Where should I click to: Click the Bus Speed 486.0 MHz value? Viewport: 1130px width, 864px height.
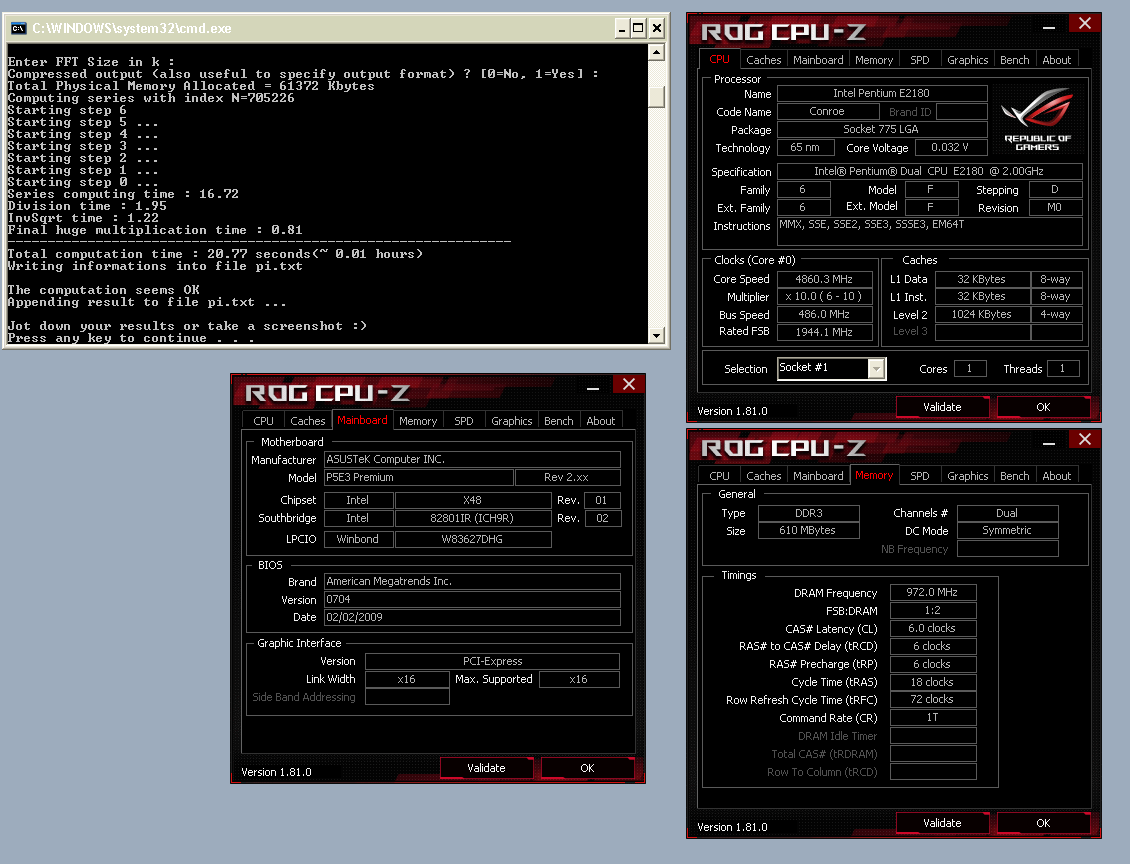click(824, 314)
